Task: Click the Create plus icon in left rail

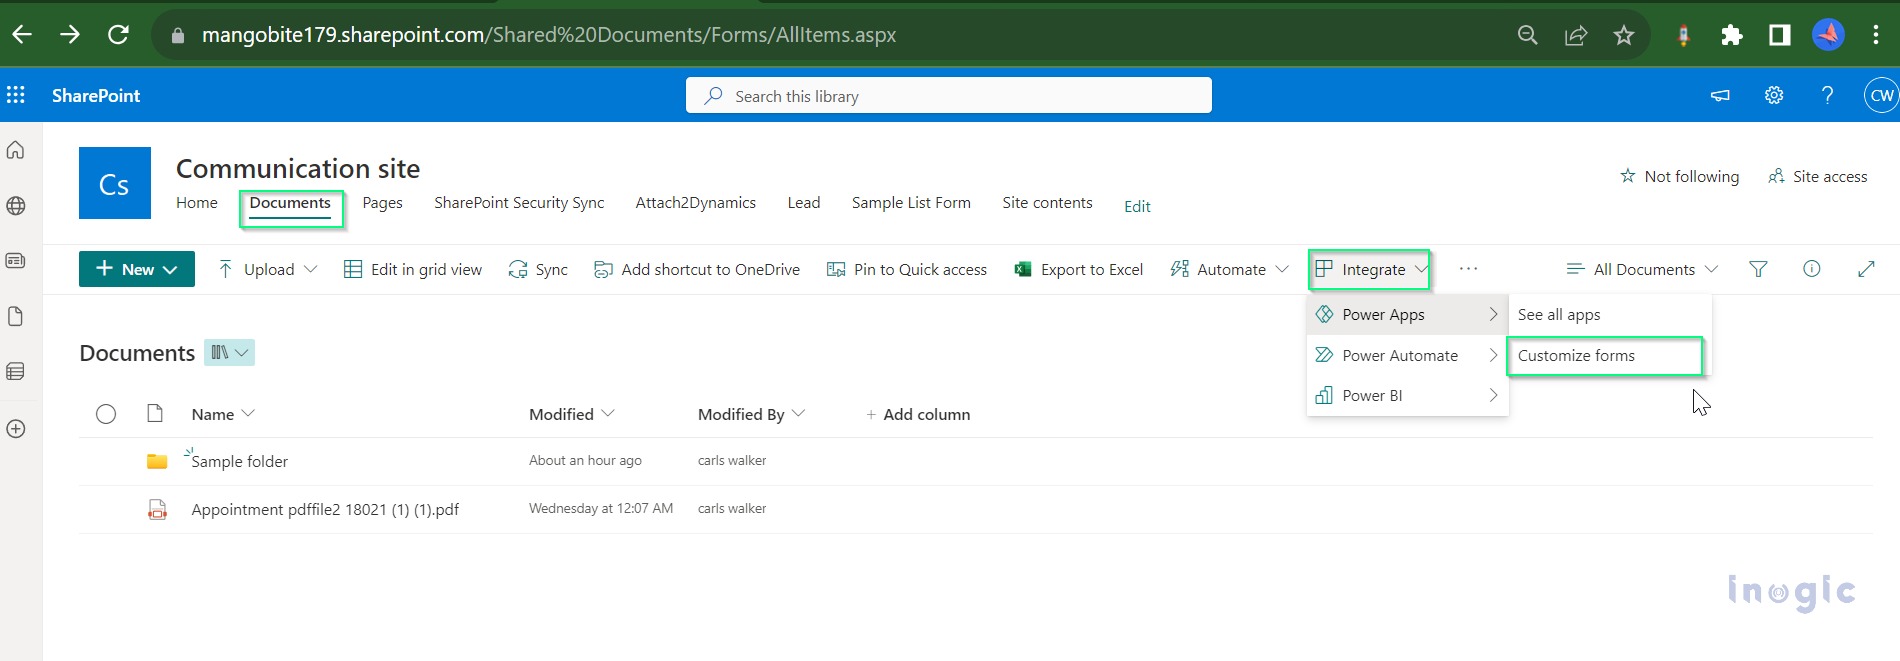Action: click(x=16, y=429)
